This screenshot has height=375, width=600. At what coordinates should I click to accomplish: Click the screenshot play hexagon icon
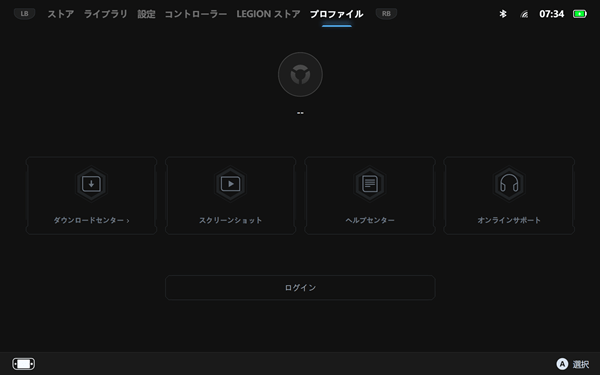point(230,184)
